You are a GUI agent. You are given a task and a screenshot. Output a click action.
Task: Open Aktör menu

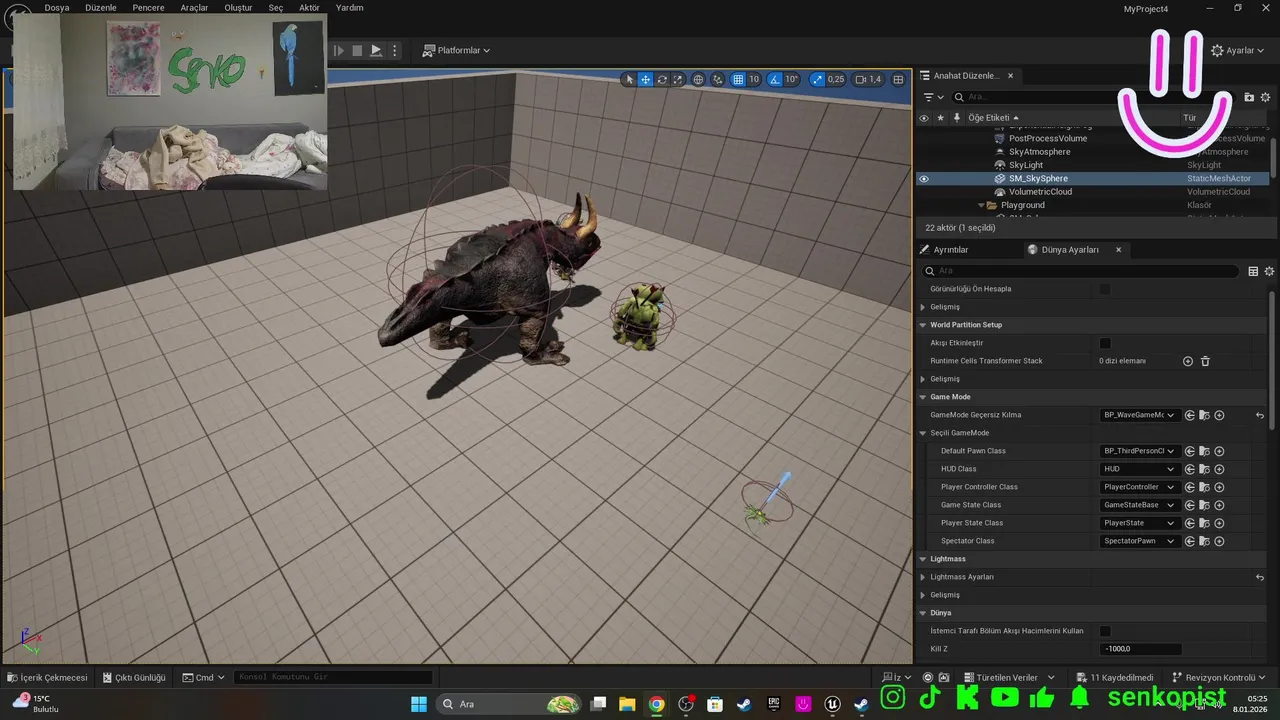click(x=309, y=7)
